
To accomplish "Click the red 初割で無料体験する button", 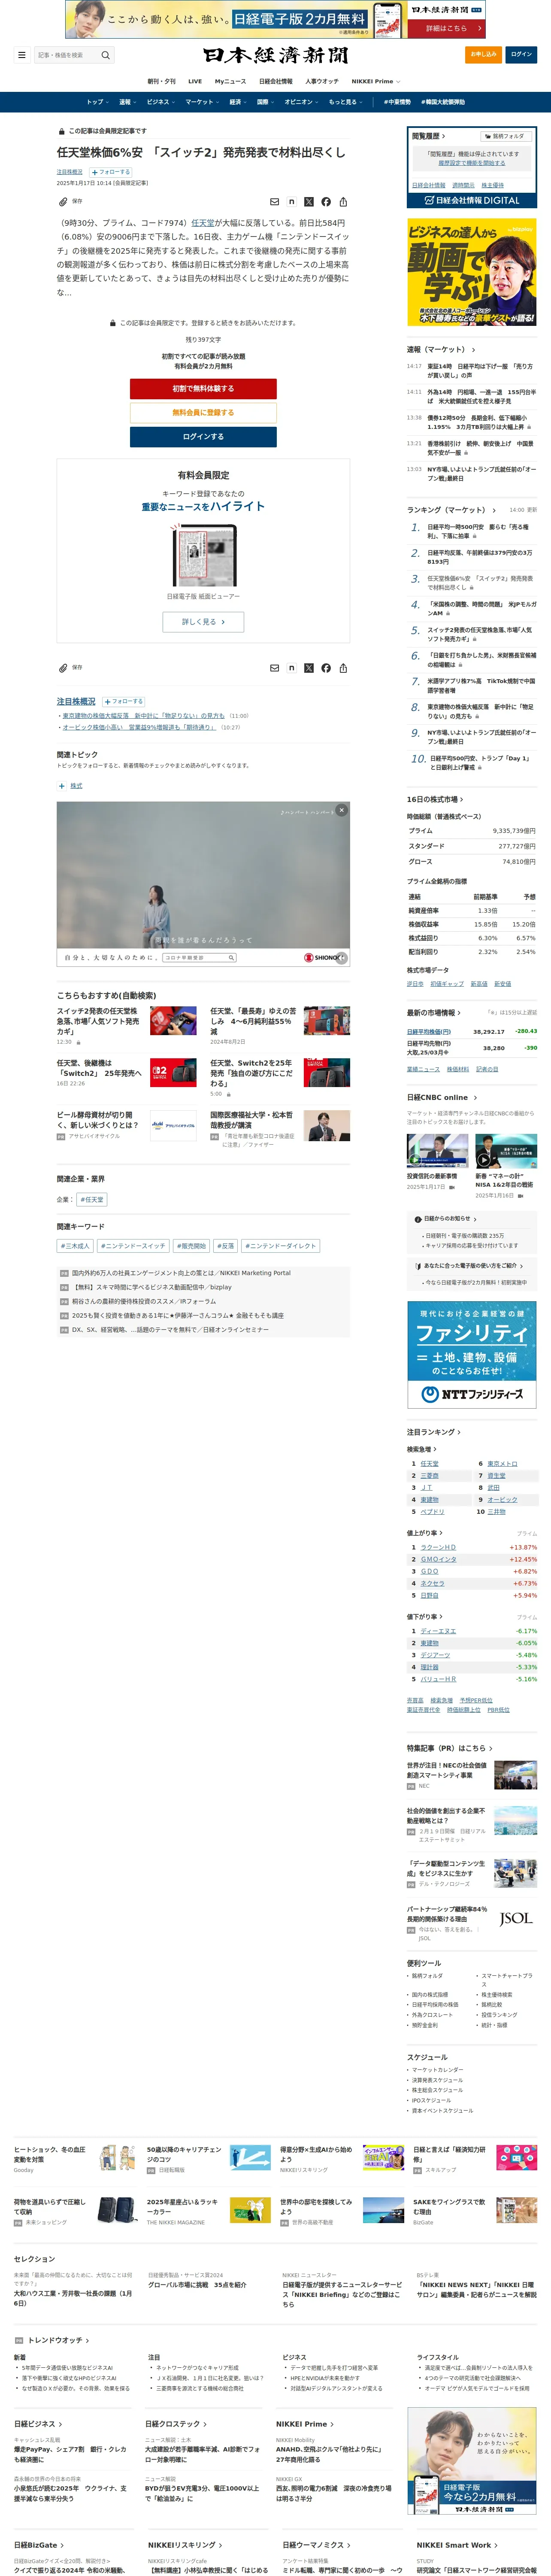I will 203,389.
